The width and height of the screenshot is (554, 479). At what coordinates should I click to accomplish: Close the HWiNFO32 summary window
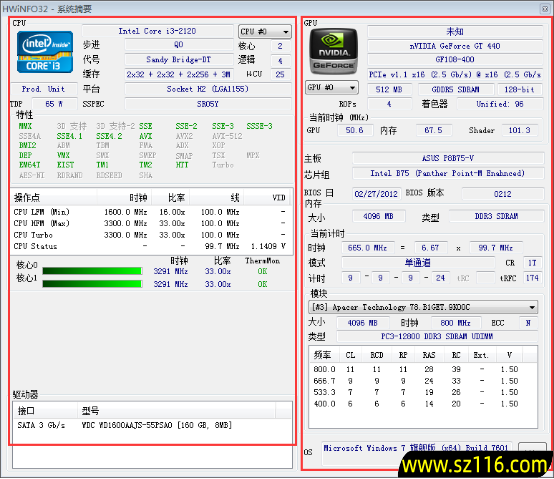click(x=544, y=8)
